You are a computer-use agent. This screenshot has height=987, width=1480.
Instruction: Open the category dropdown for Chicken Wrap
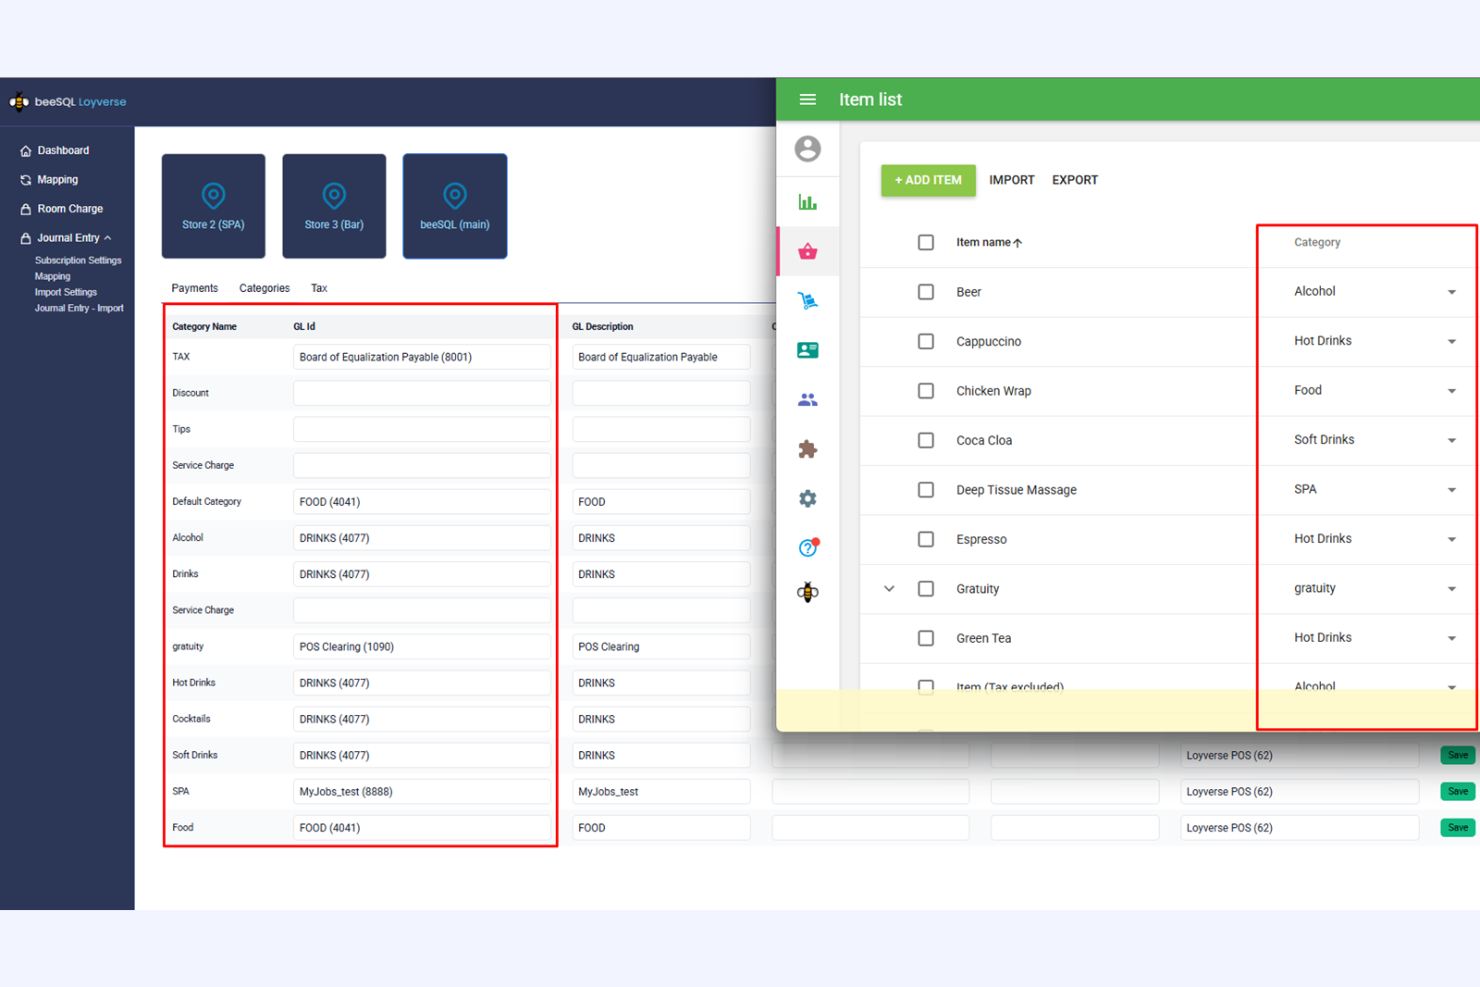click(x=1451, y=391)
